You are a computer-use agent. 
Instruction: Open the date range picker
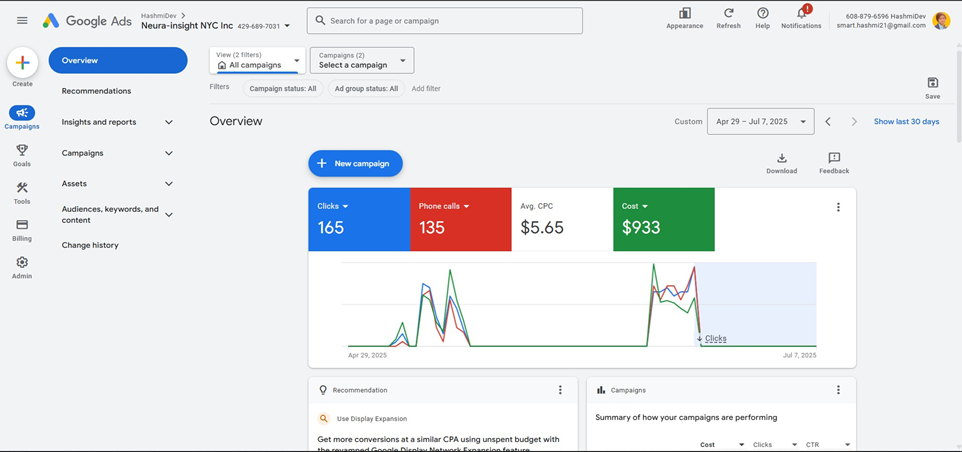tap(761, 121)
